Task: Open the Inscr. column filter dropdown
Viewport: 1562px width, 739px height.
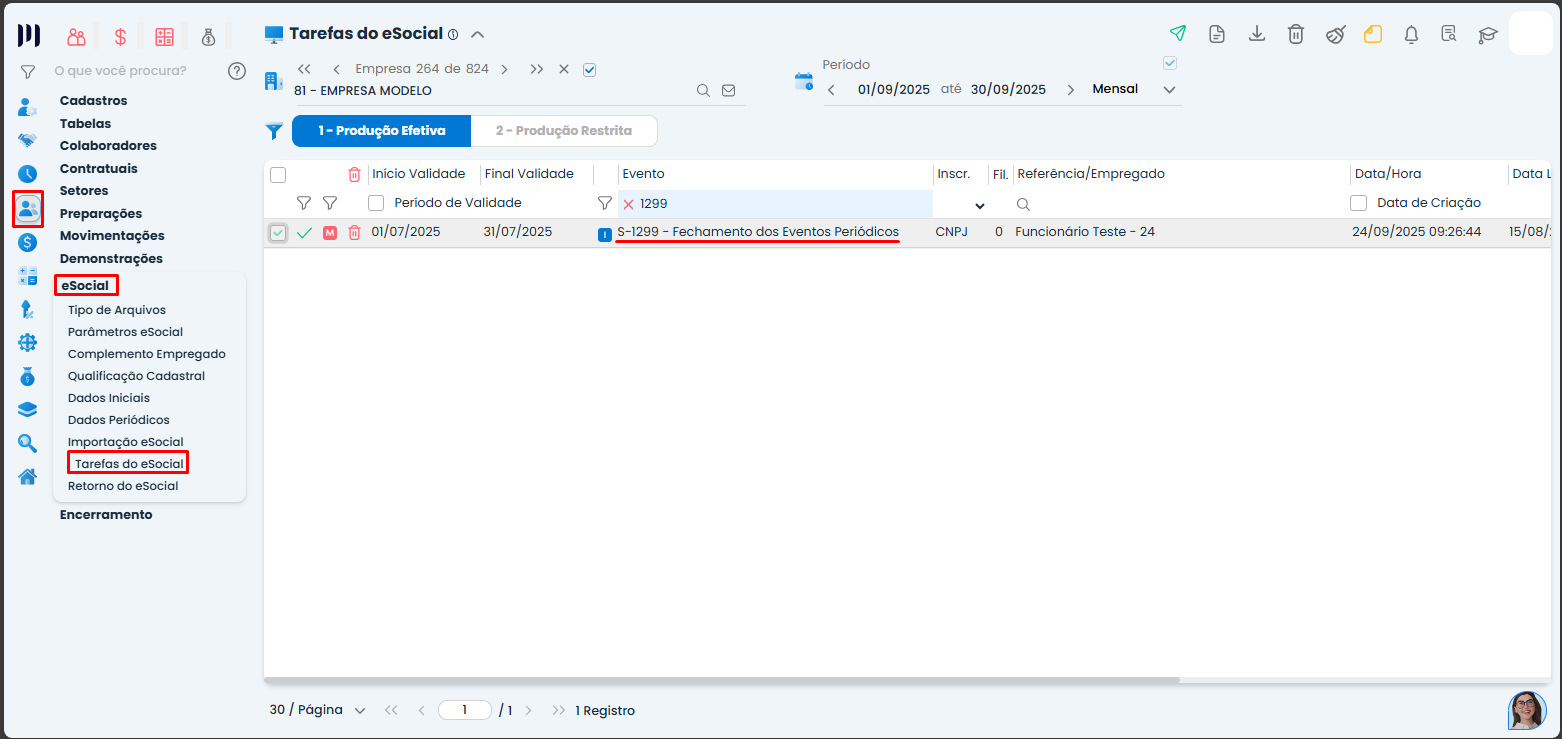Action: pos(980,205)
